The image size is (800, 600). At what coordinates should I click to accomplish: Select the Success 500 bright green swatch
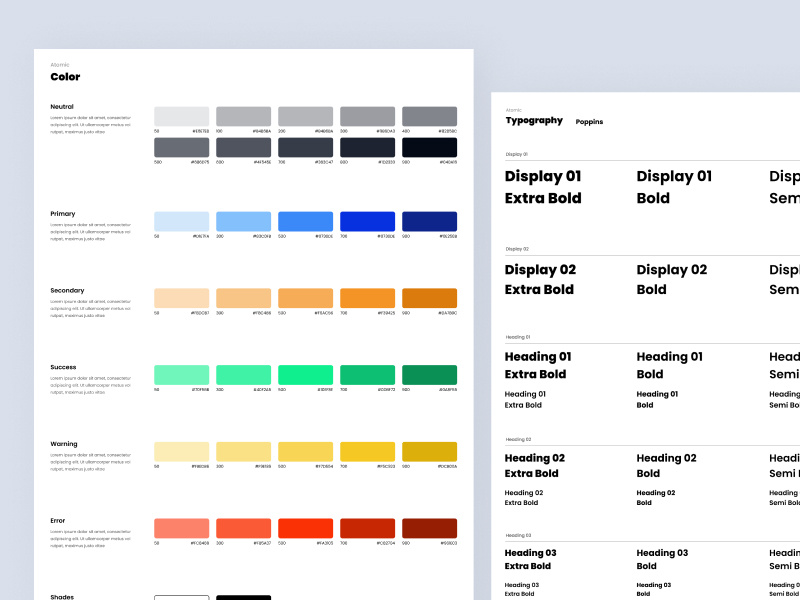pyautogui.click(x=305, y=375)
